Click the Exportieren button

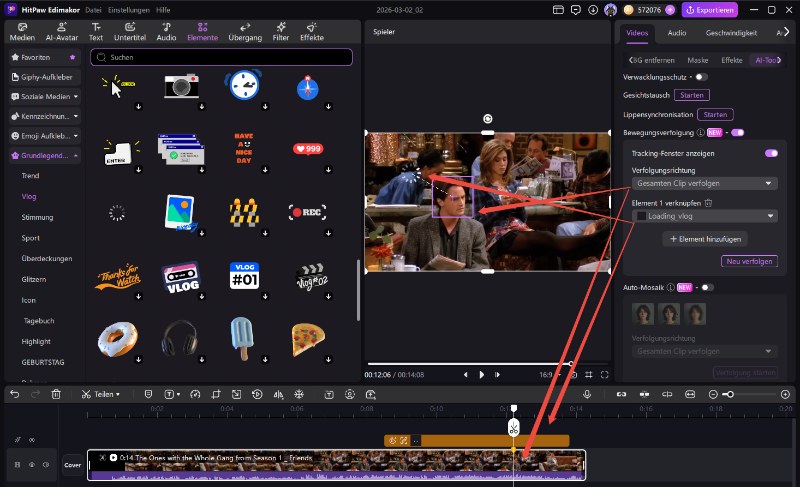(710, 10)
